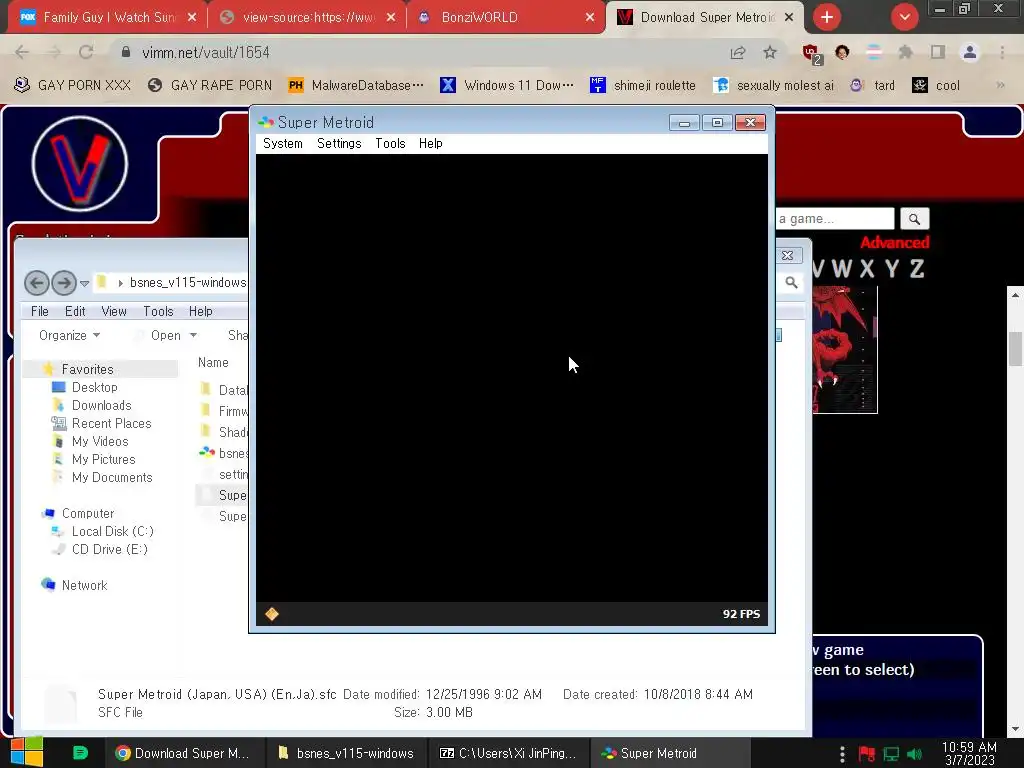Select My Documents in Explorer sidebar
Viewport: 1024px width, 768px height.
coord(112,478)
